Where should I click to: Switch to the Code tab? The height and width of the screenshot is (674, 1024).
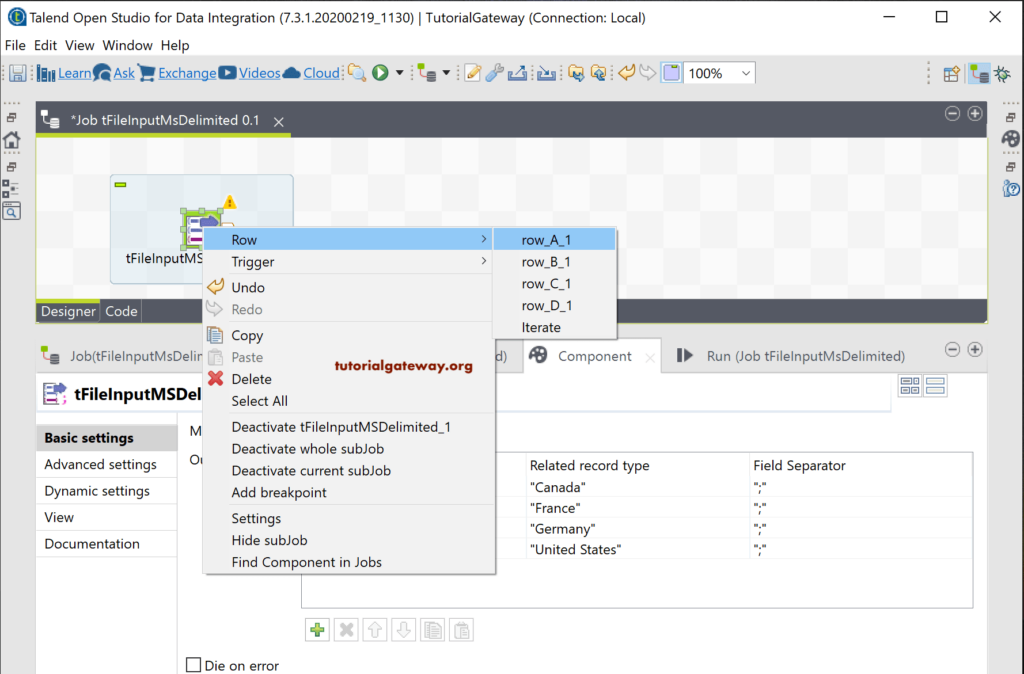coord(121,312)
